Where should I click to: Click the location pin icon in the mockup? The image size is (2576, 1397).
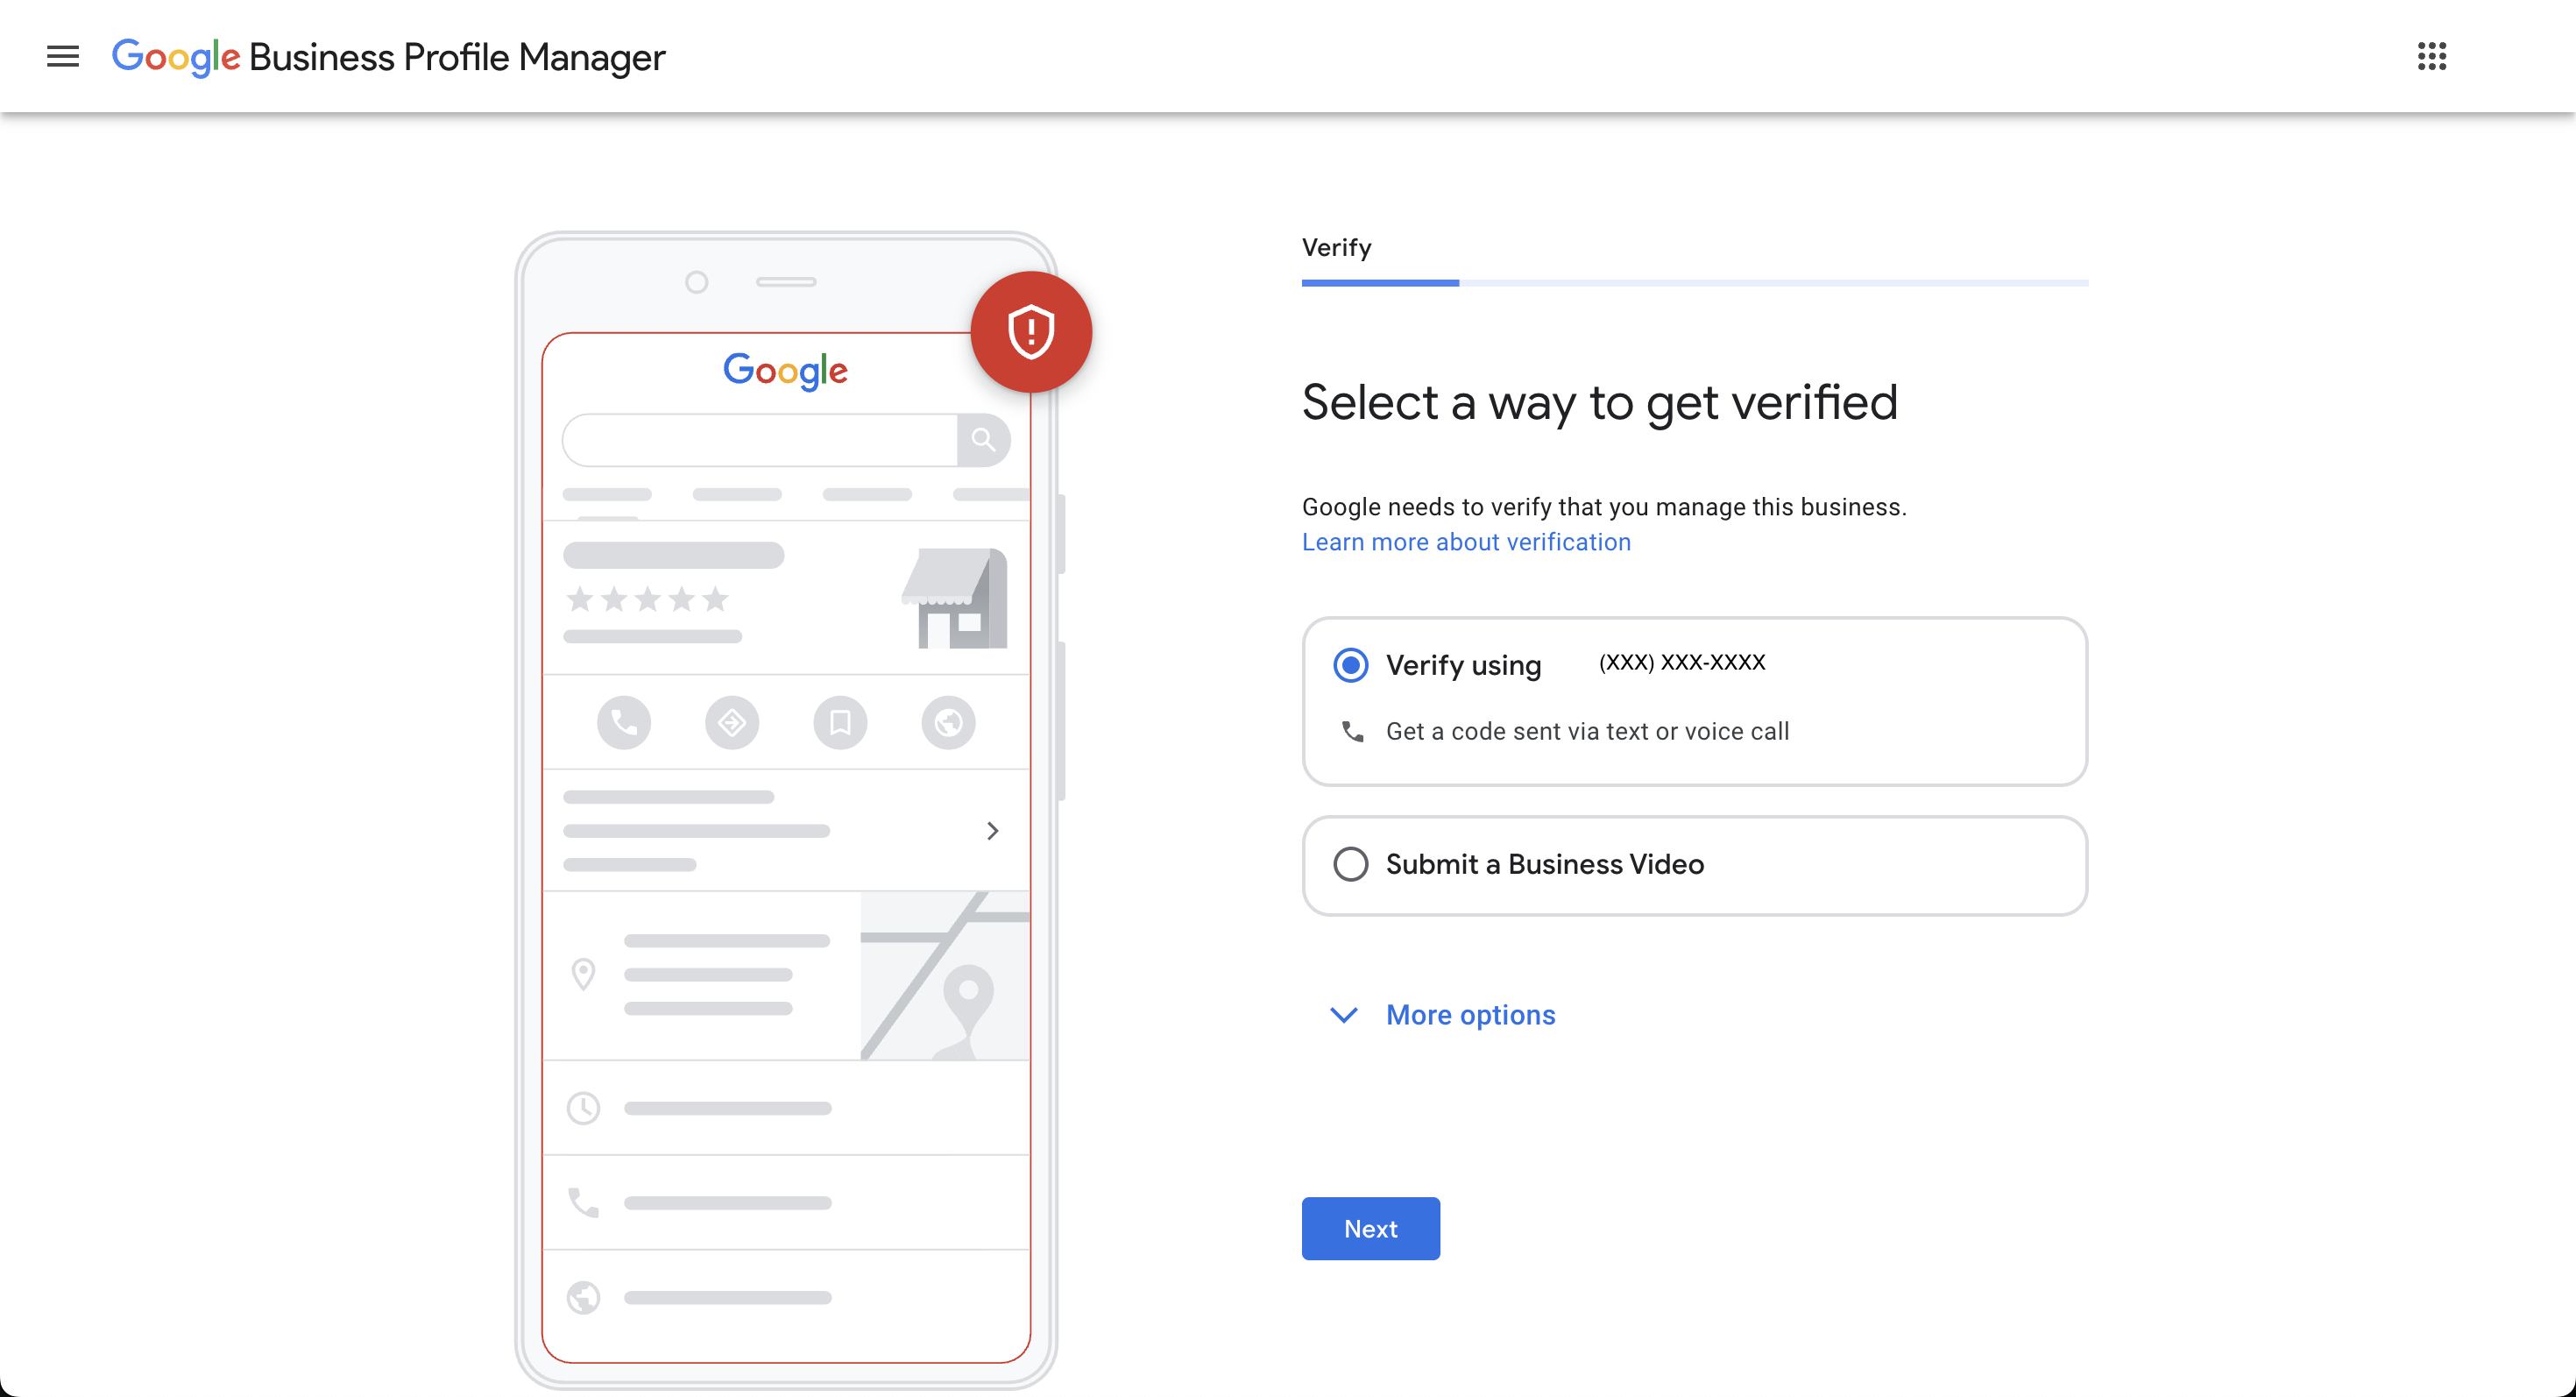(583, 974)
